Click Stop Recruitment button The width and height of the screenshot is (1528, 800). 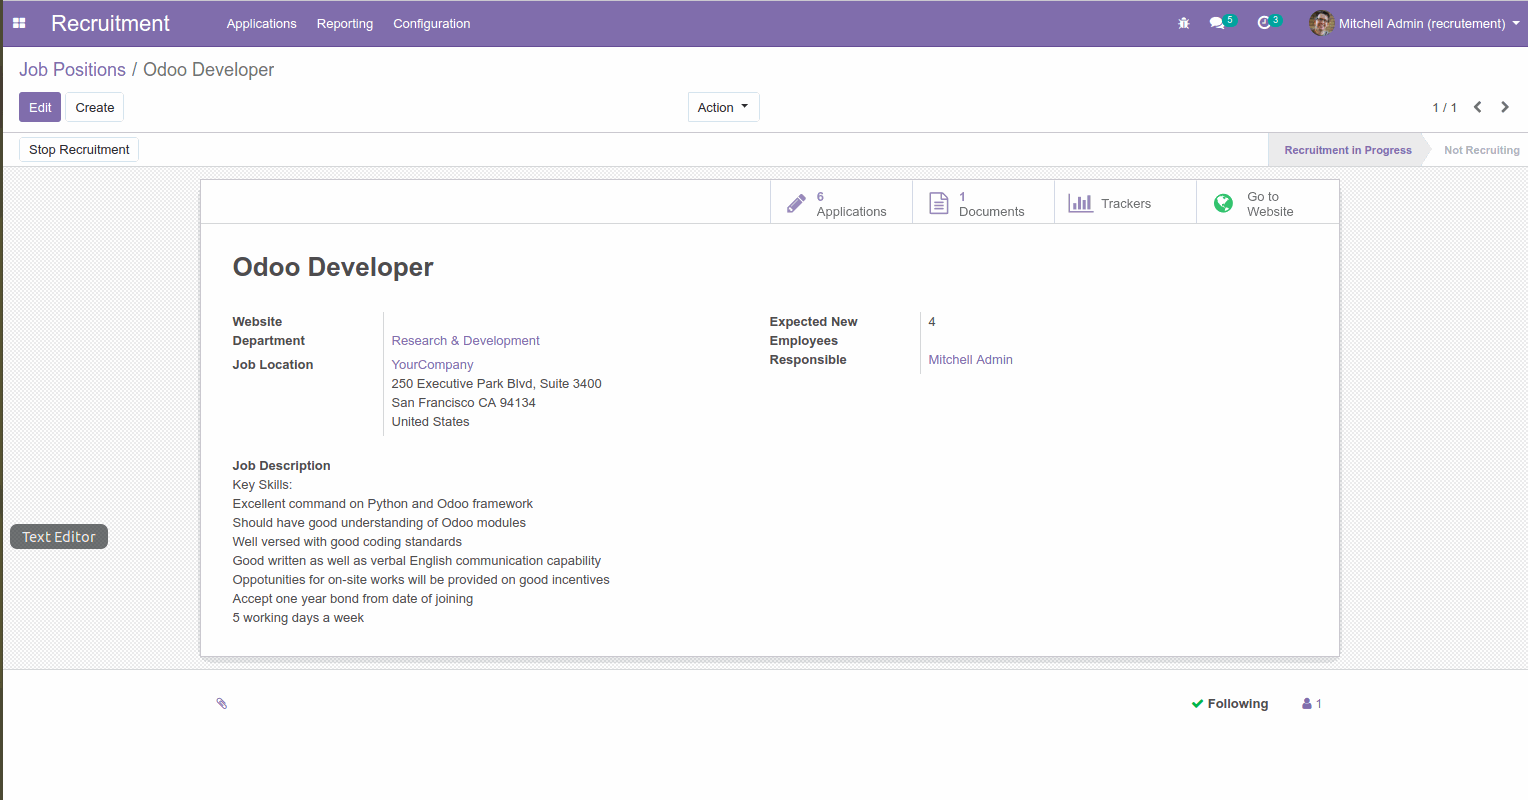[x=79, y=150]
